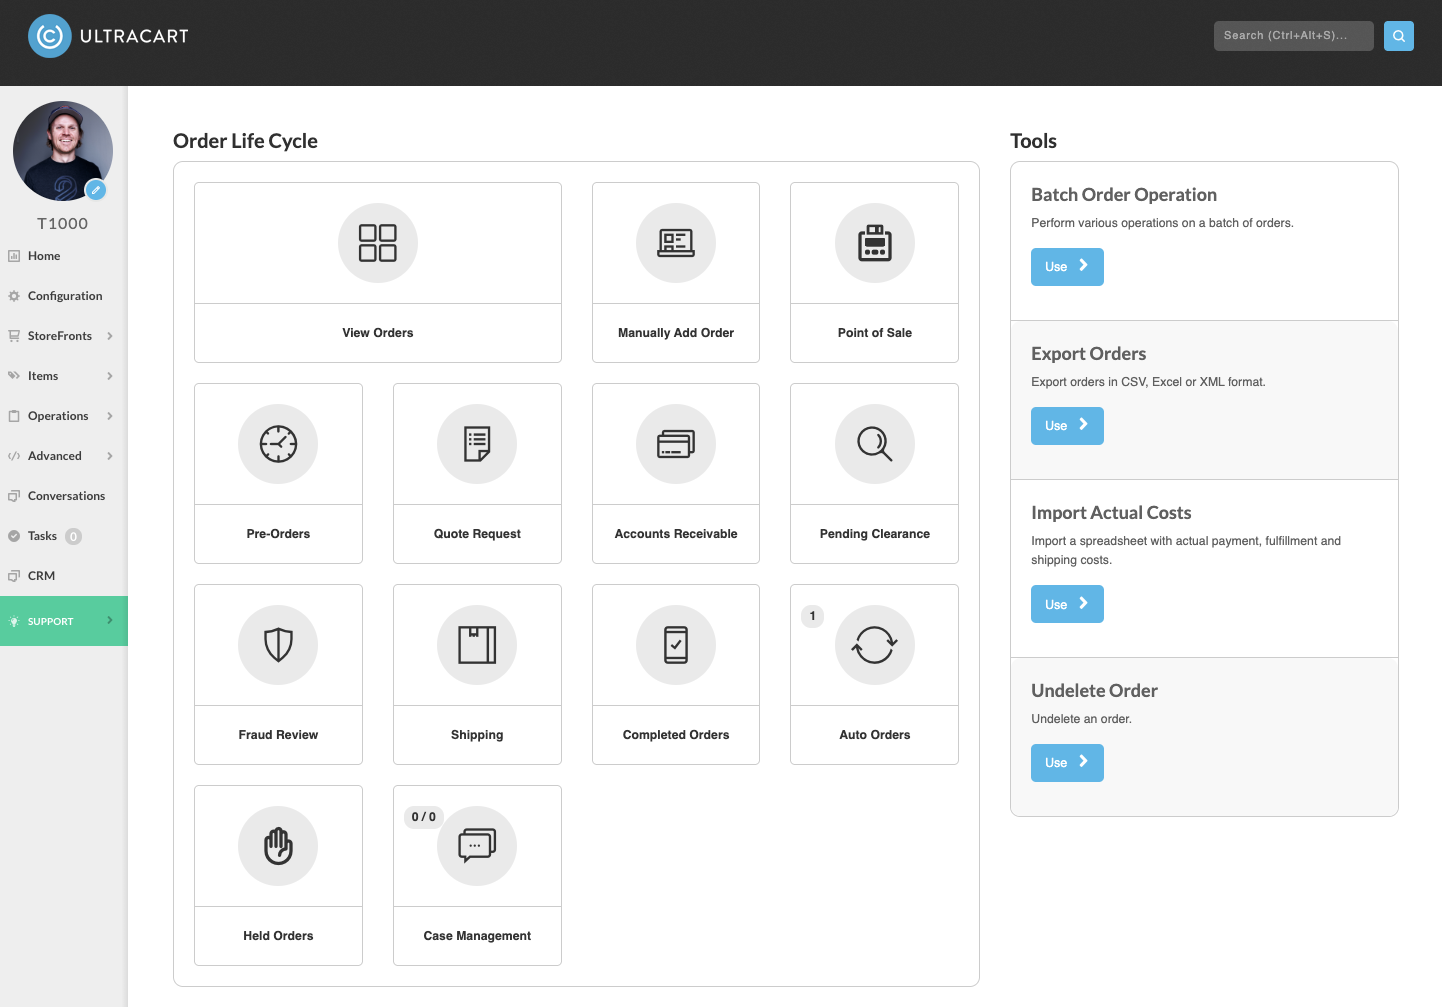
Task: Open the Pending Clearance magnifier icon
Action: pos(875,444)
